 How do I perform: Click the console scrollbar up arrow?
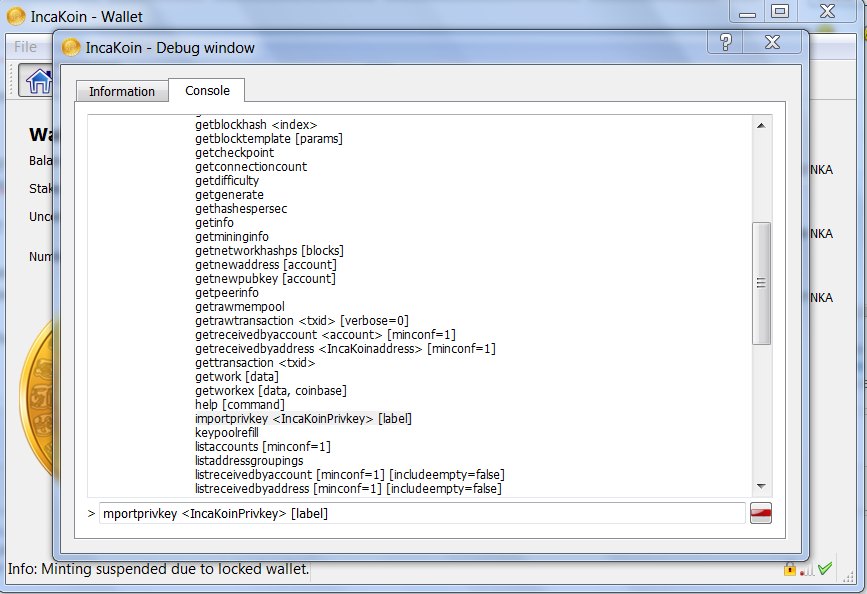click(761, 126)
